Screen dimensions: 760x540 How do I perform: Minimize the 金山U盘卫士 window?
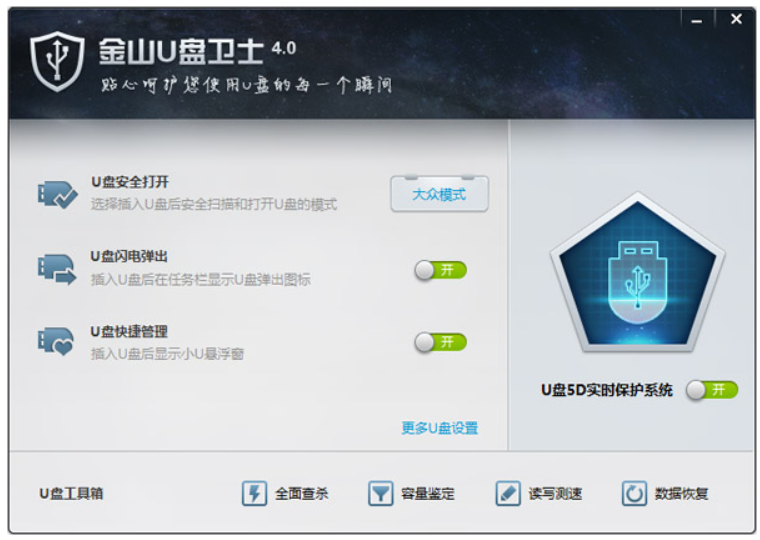click(x=697, y=20)
